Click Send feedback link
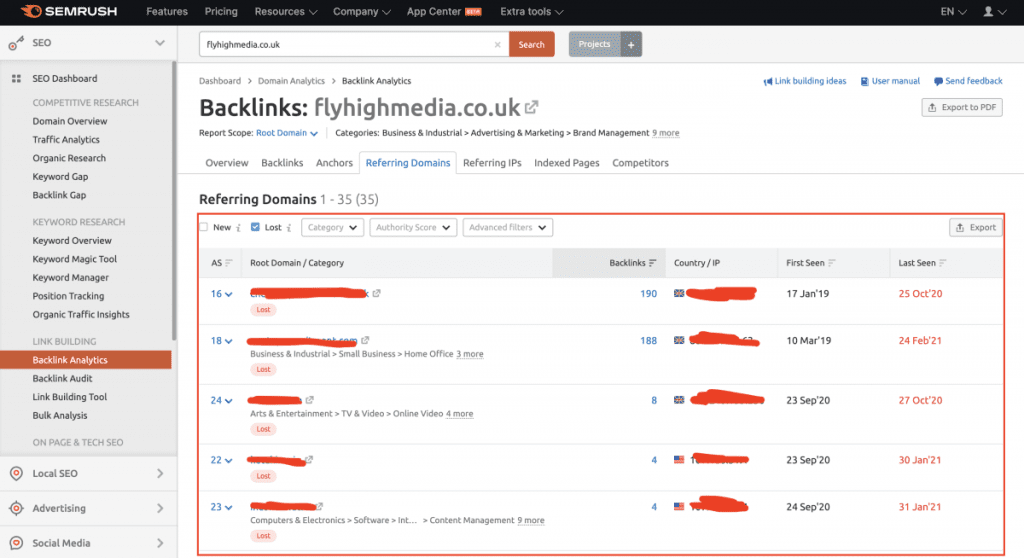Screen dimensions: 1024x558 (968, 81)
